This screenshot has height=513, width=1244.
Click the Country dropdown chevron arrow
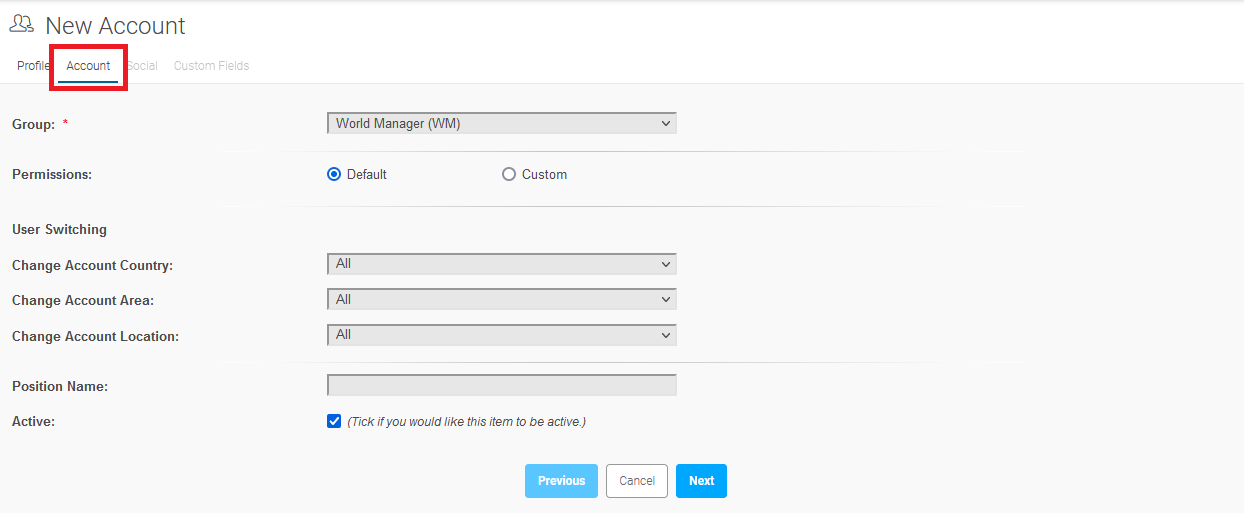tap(666, 264)
